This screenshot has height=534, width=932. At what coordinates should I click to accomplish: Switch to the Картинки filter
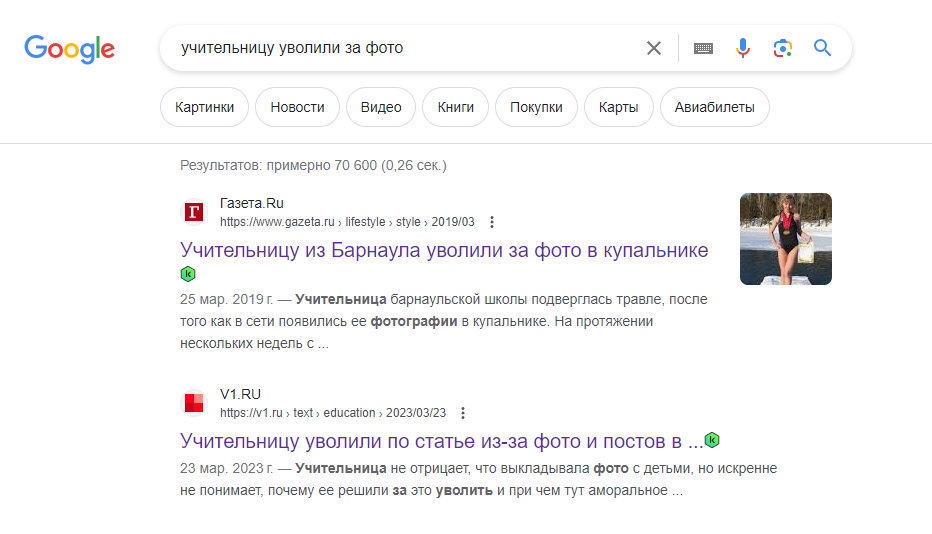point(204,107)
